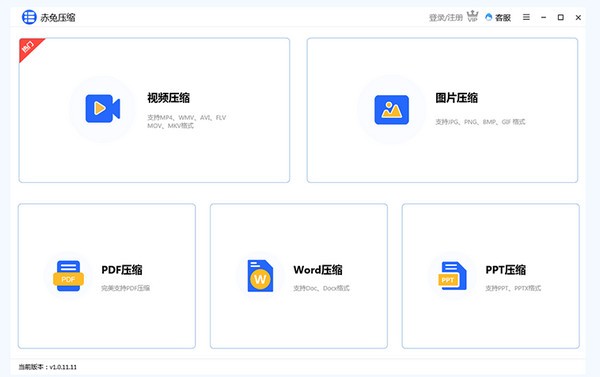The width and height of the screenshot is (600, 377).
Task: Click the red 热门 hot corner badge
Action: (x=29, y=48)
